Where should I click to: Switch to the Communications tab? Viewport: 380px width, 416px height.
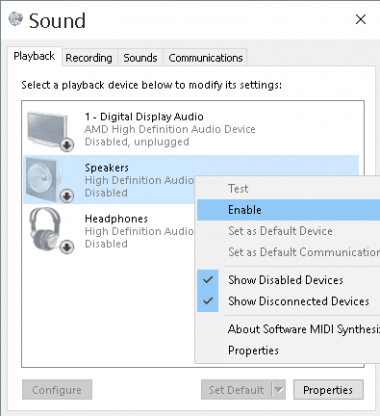(205, 58)
